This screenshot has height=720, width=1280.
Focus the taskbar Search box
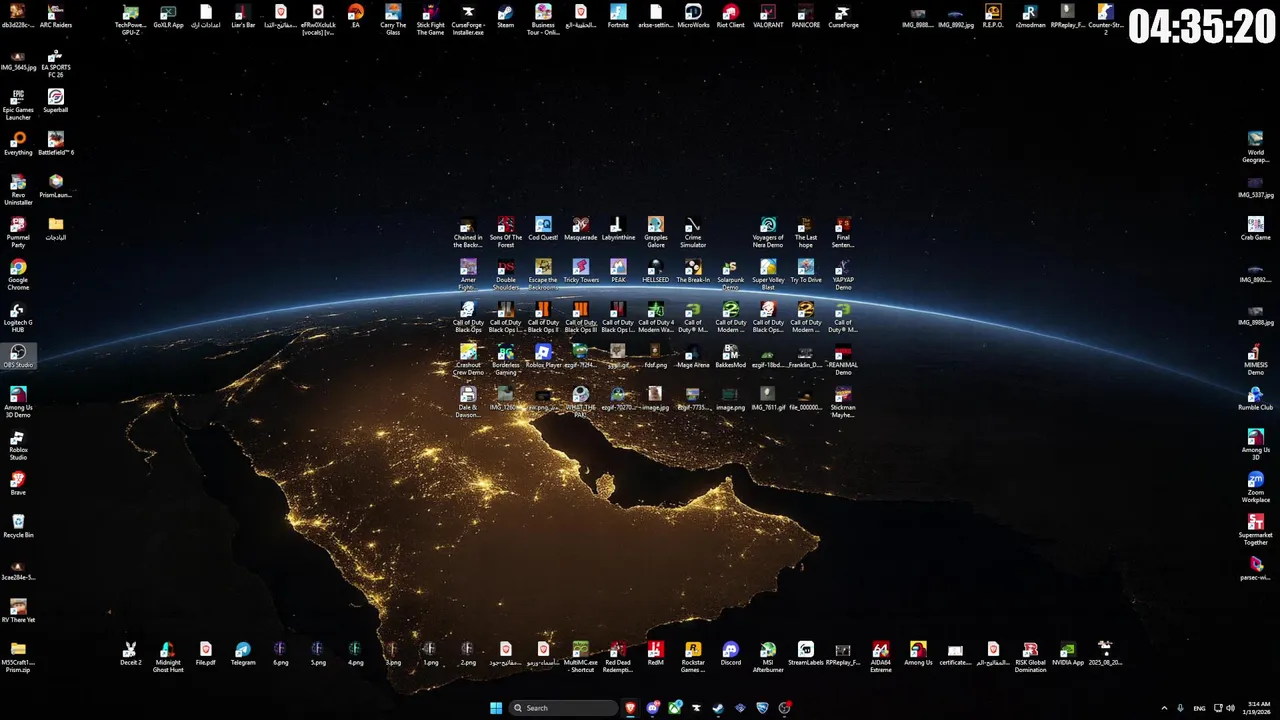pos(563,708)
